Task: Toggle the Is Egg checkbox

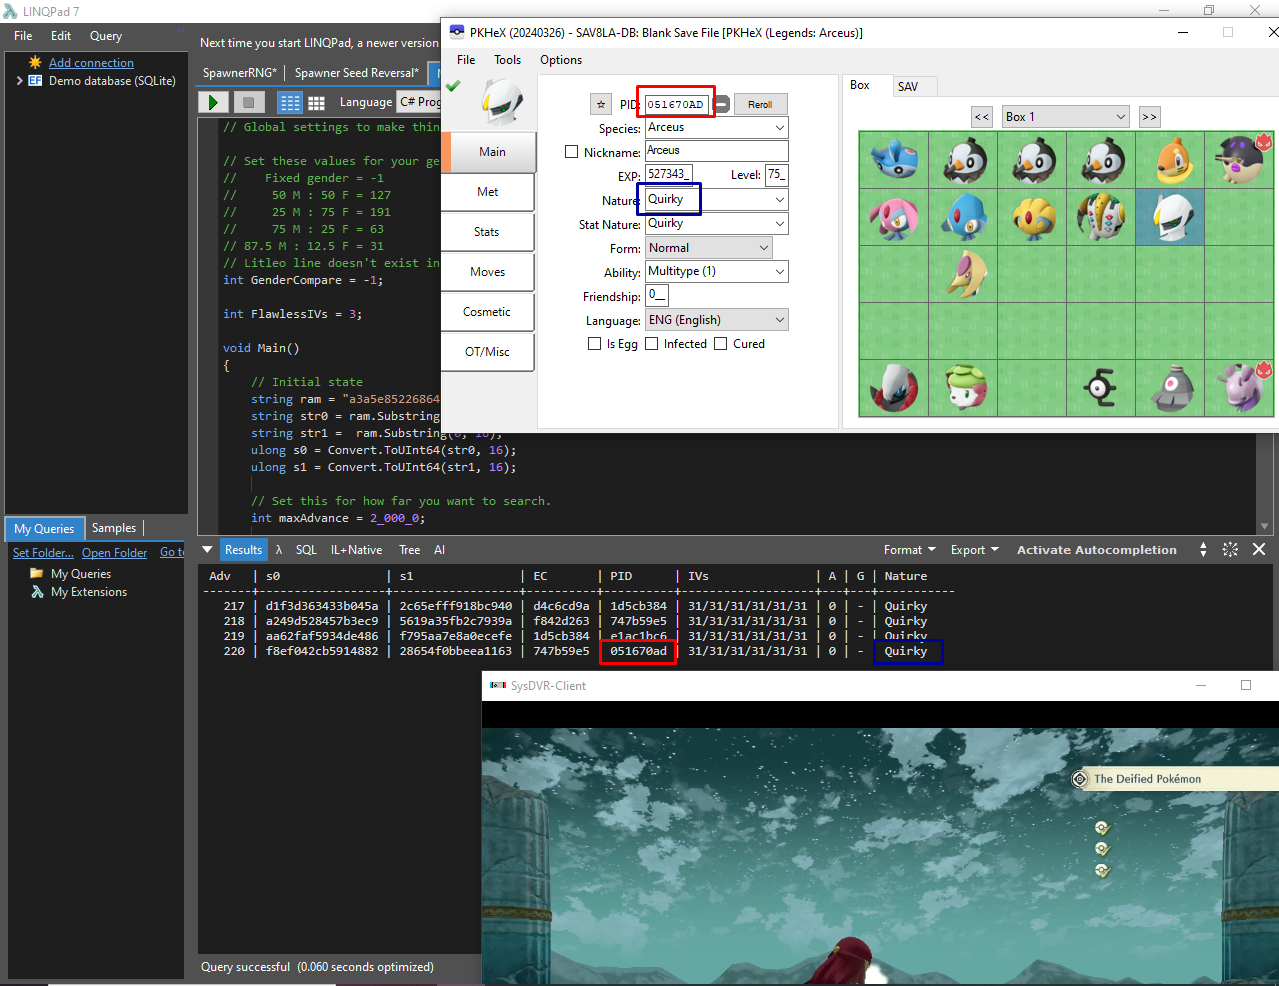Action: 595,344
